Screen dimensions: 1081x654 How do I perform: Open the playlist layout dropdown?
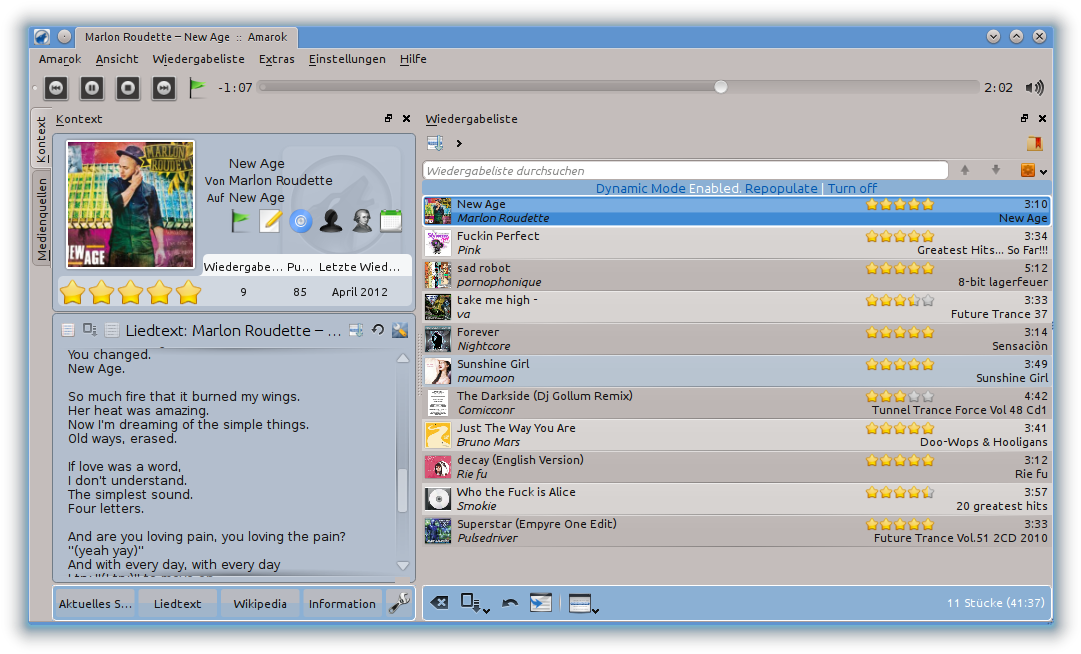click(583, 604)
